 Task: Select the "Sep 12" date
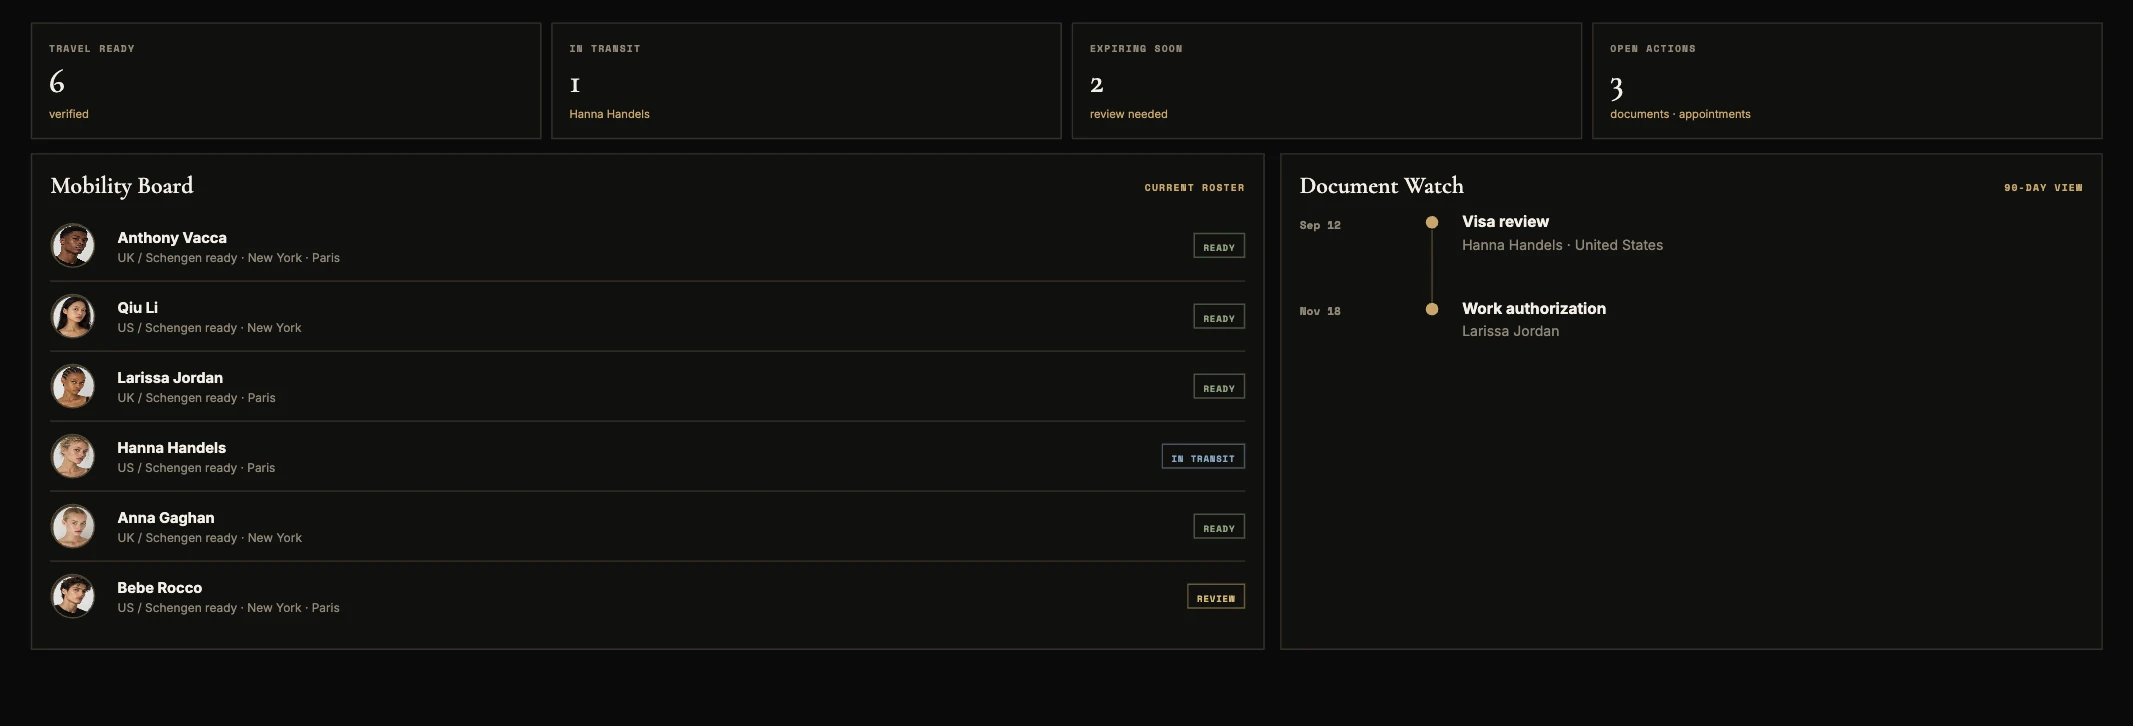click(x=1320, y=226)
